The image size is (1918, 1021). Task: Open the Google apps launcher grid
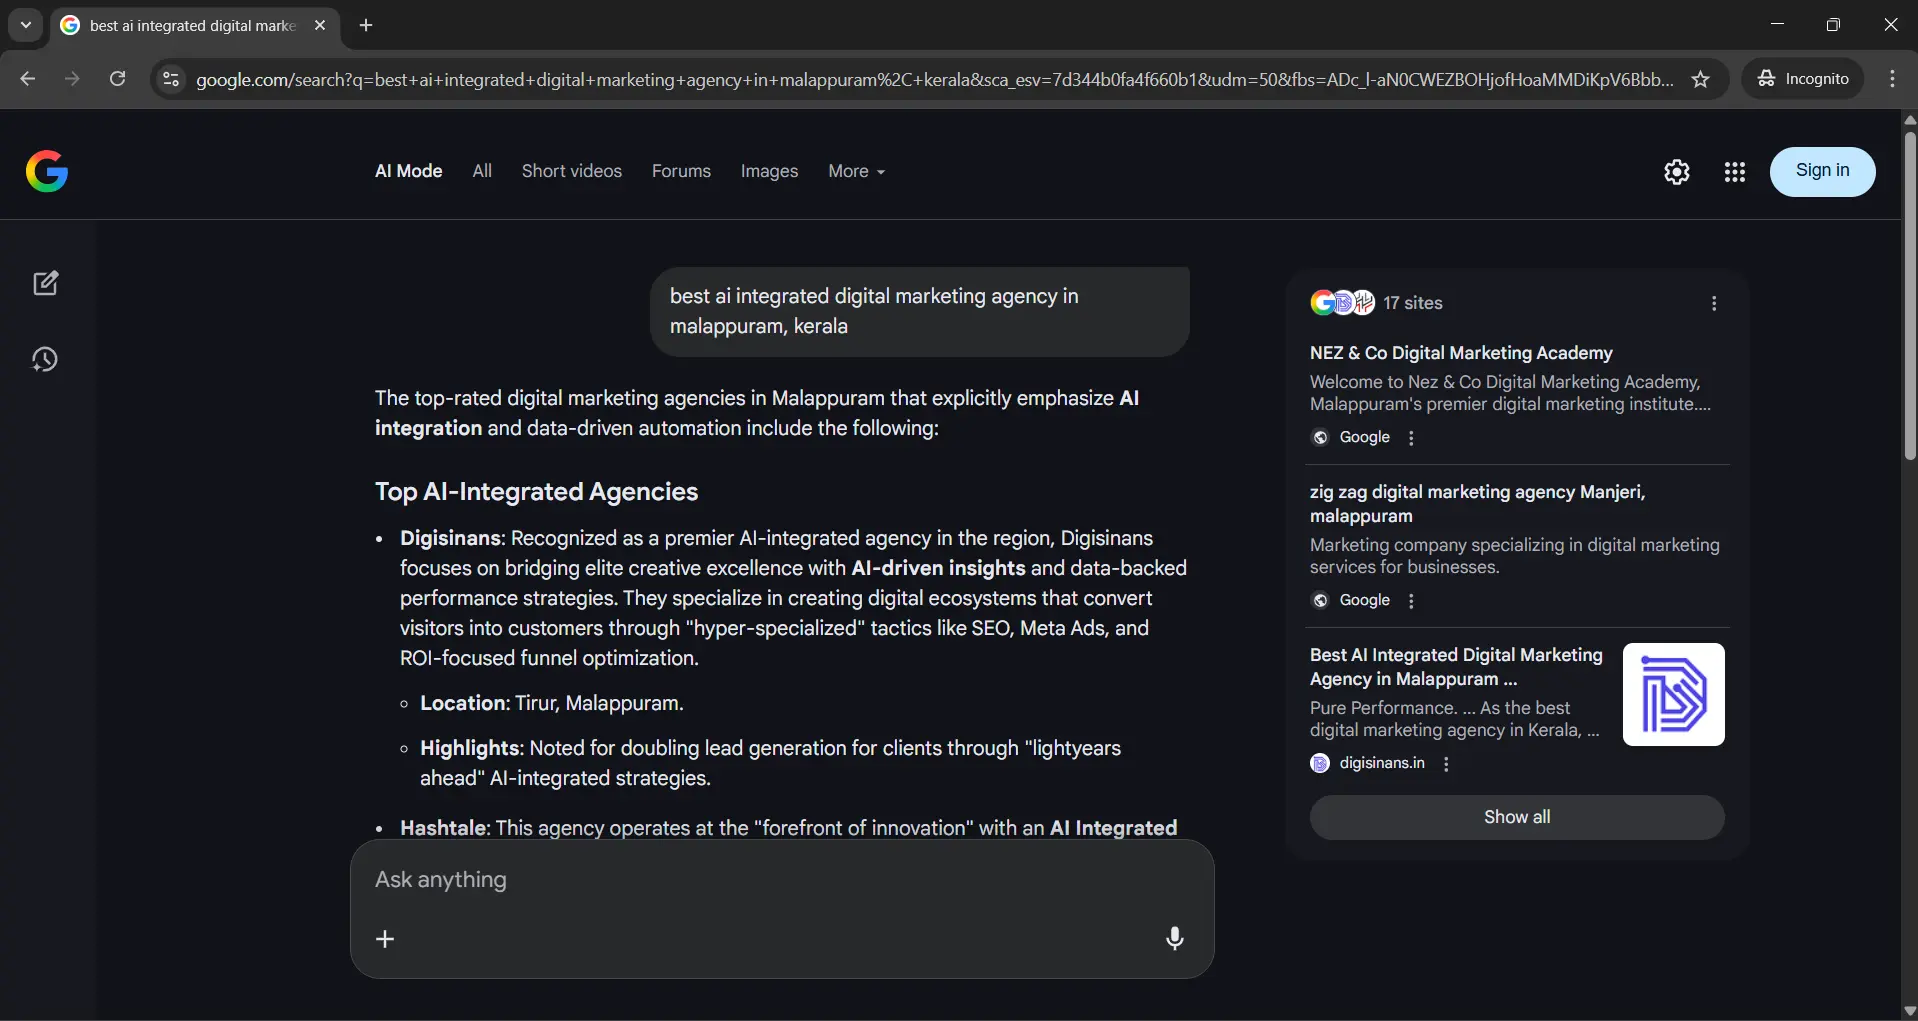(x=1737, y=172)
